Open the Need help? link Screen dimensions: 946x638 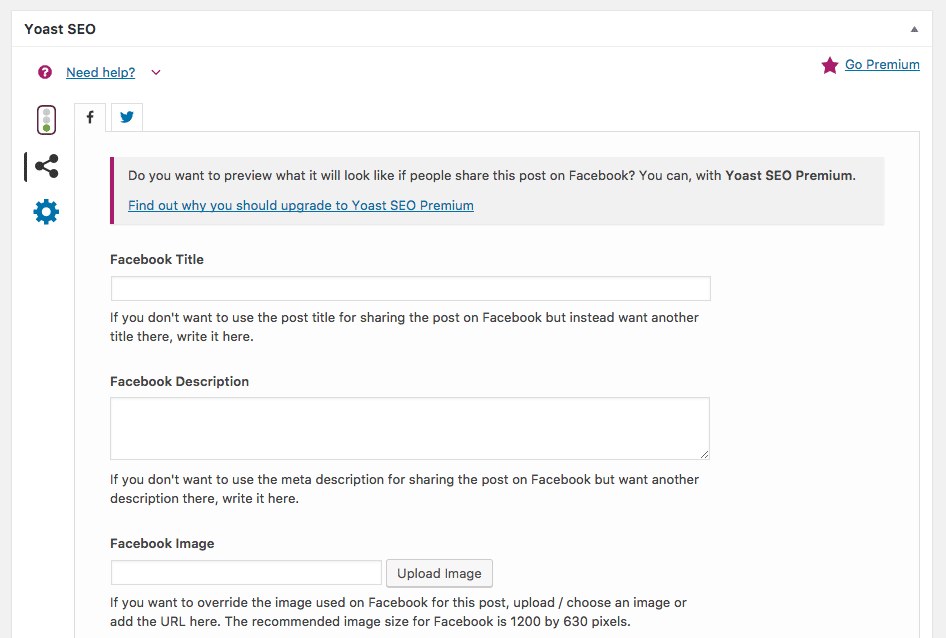pos(100,72)
